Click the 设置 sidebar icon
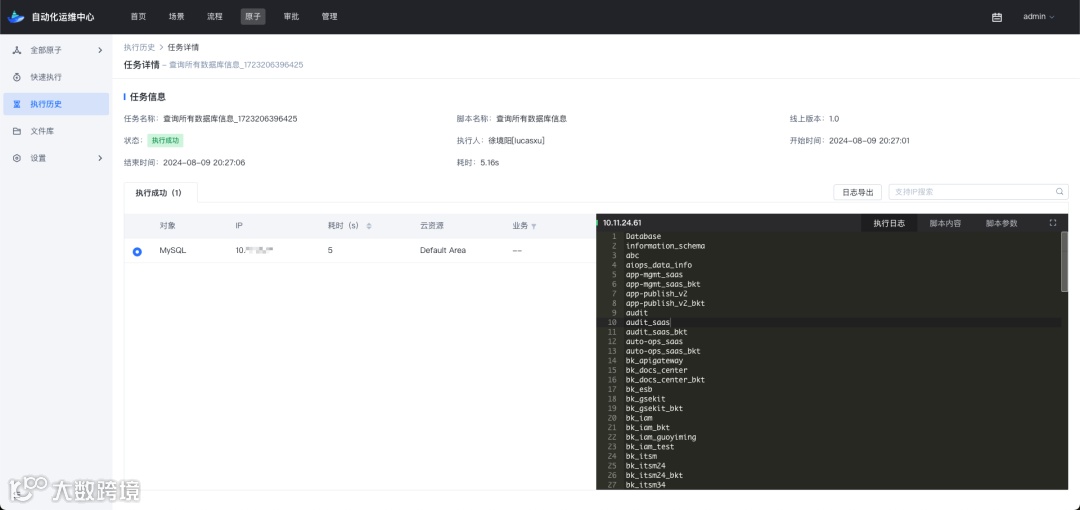1080x510 pixels. [x=17, y=158]
